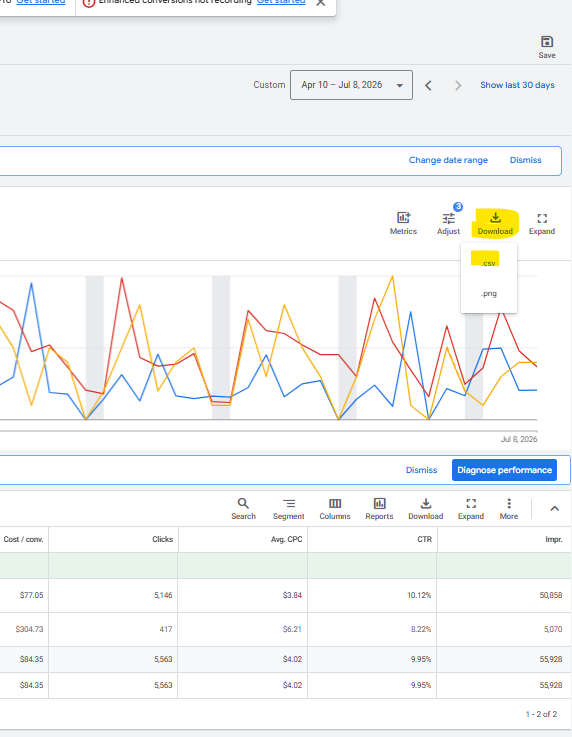Click the Save icon

coord(547,42)
